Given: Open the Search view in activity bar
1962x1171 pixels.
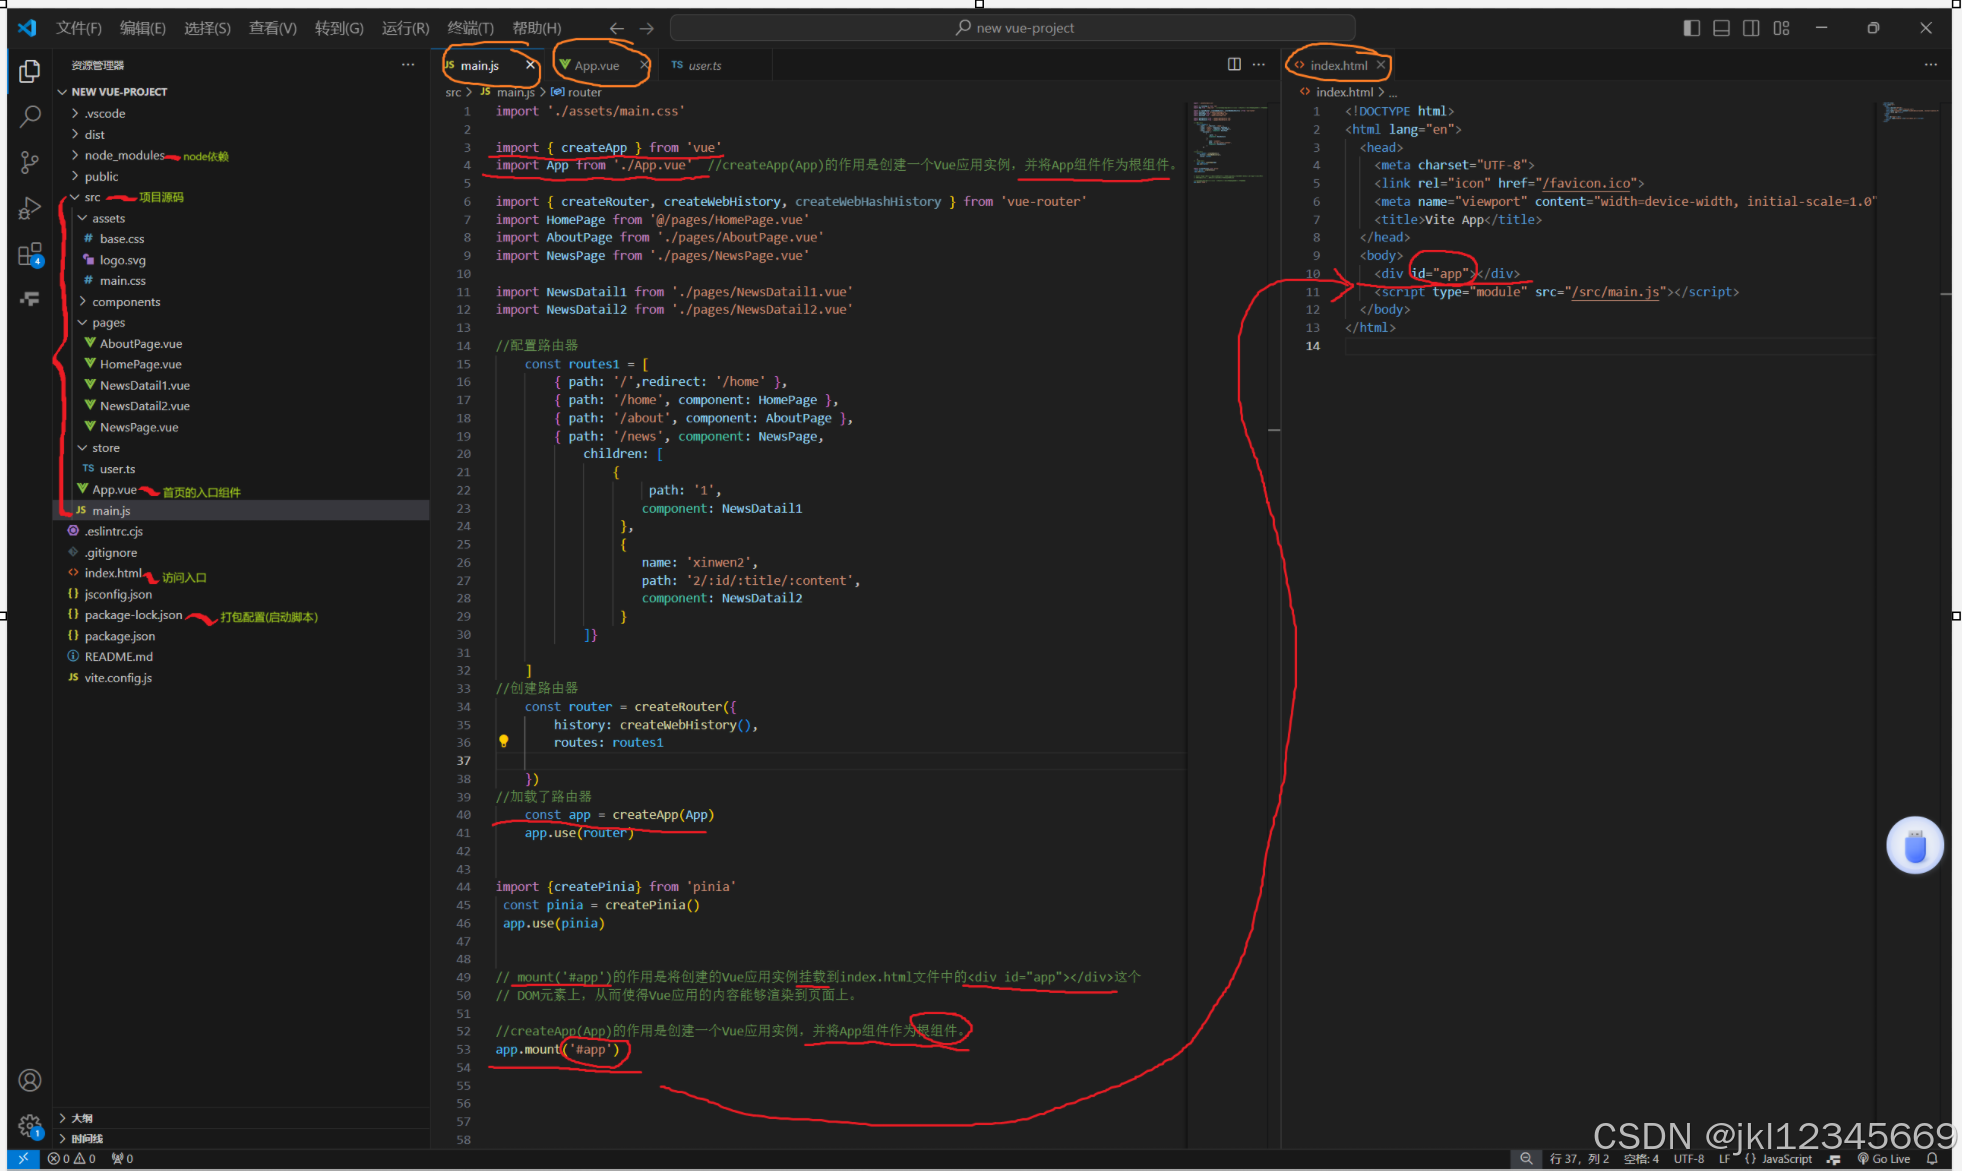Looking at the screenshot, I should coord(30,116).
